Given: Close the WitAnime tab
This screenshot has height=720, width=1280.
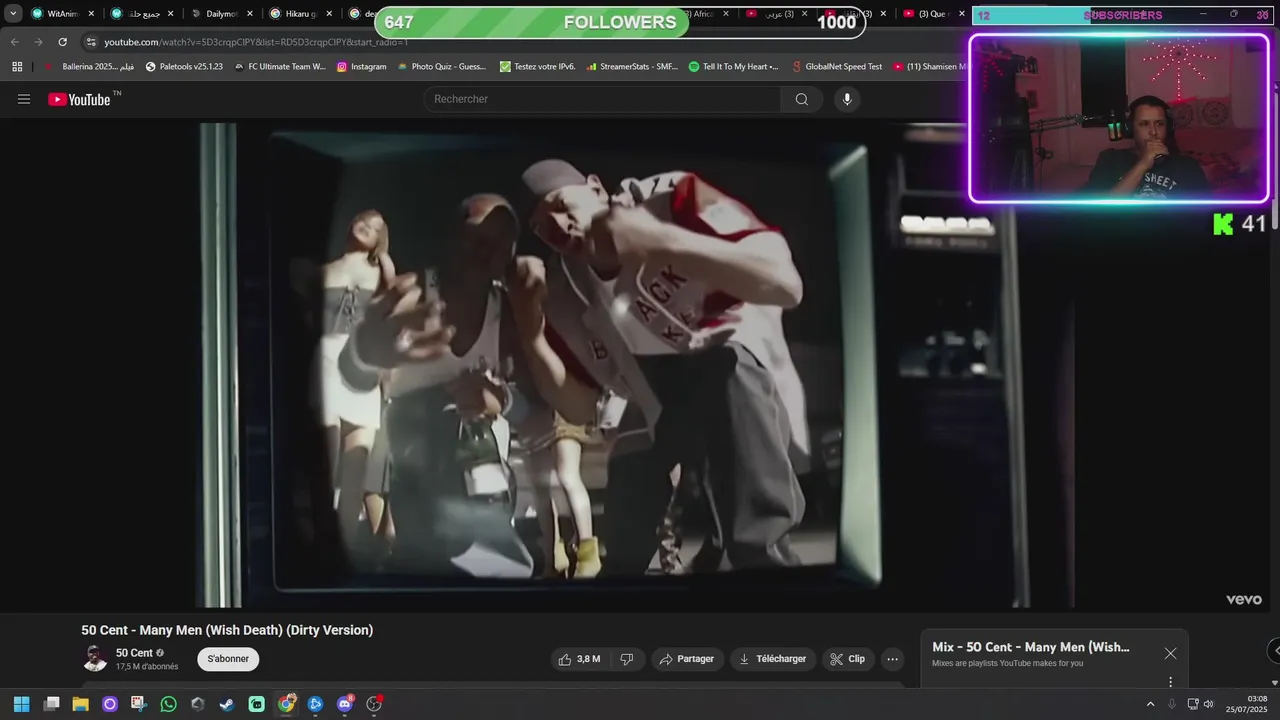Looking at the screenshot, I should (91, 14).
